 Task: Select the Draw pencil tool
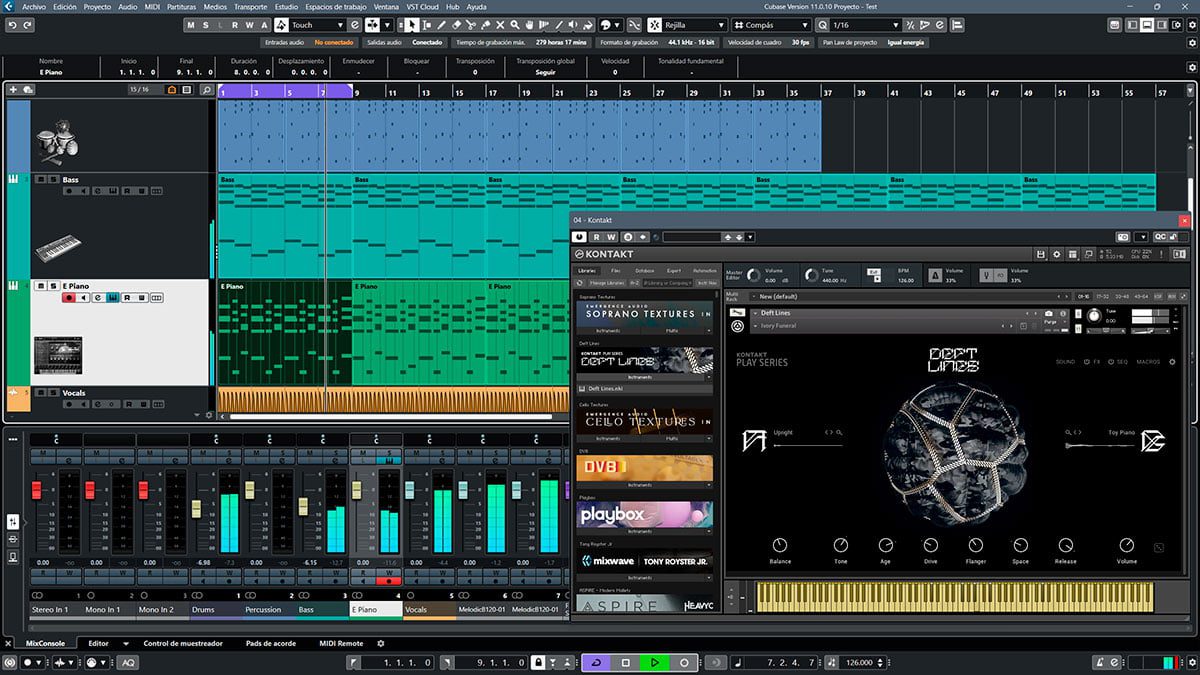pyautogui.click(x=441, y=25)
